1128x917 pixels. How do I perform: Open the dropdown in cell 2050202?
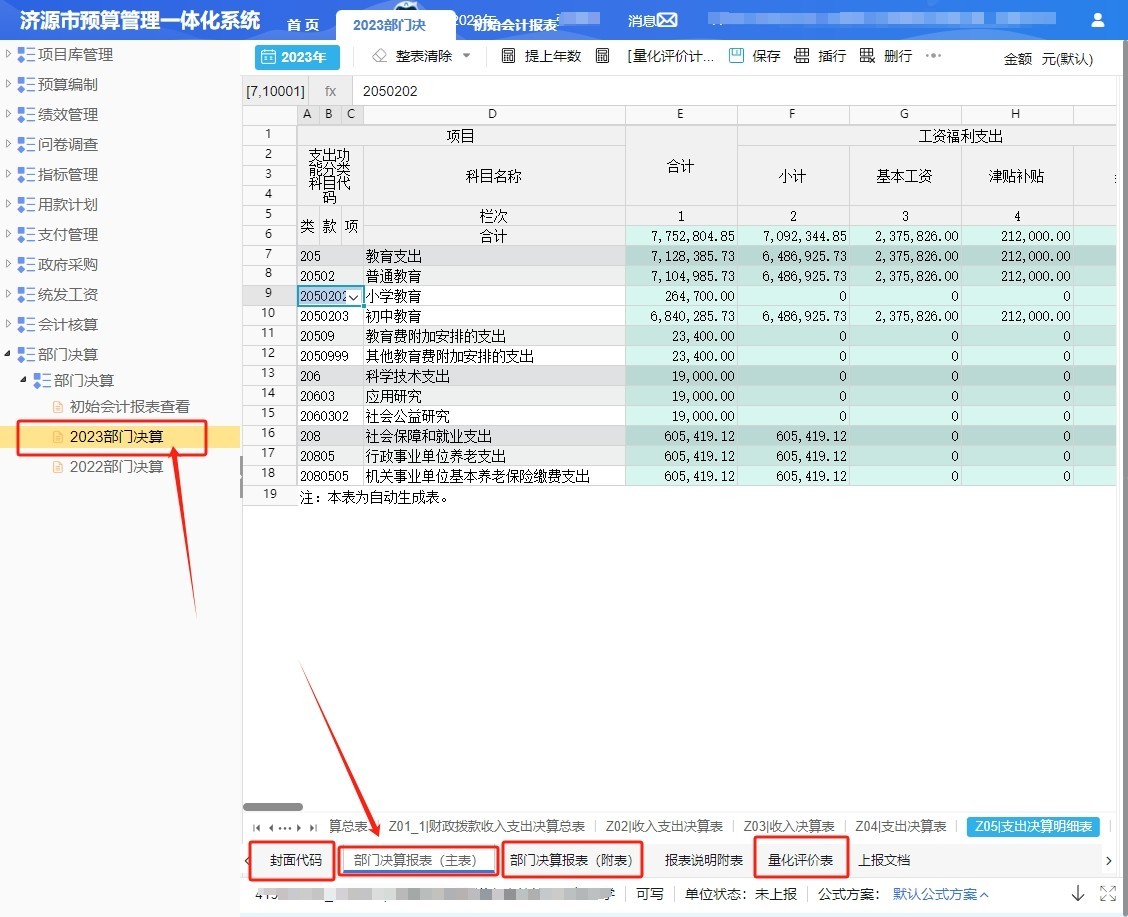pos(353,296)
